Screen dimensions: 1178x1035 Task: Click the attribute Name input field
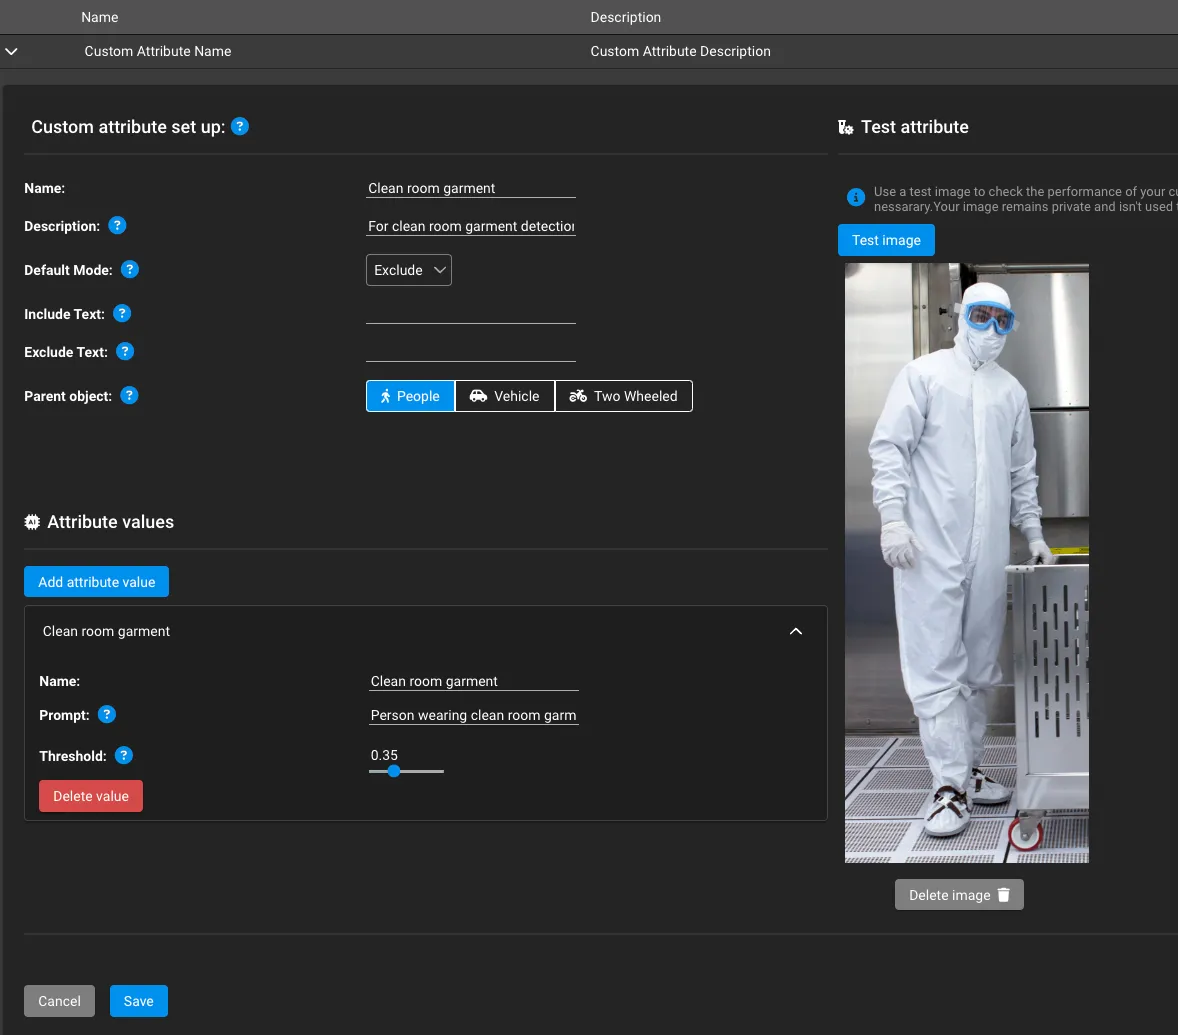[471, 188]
